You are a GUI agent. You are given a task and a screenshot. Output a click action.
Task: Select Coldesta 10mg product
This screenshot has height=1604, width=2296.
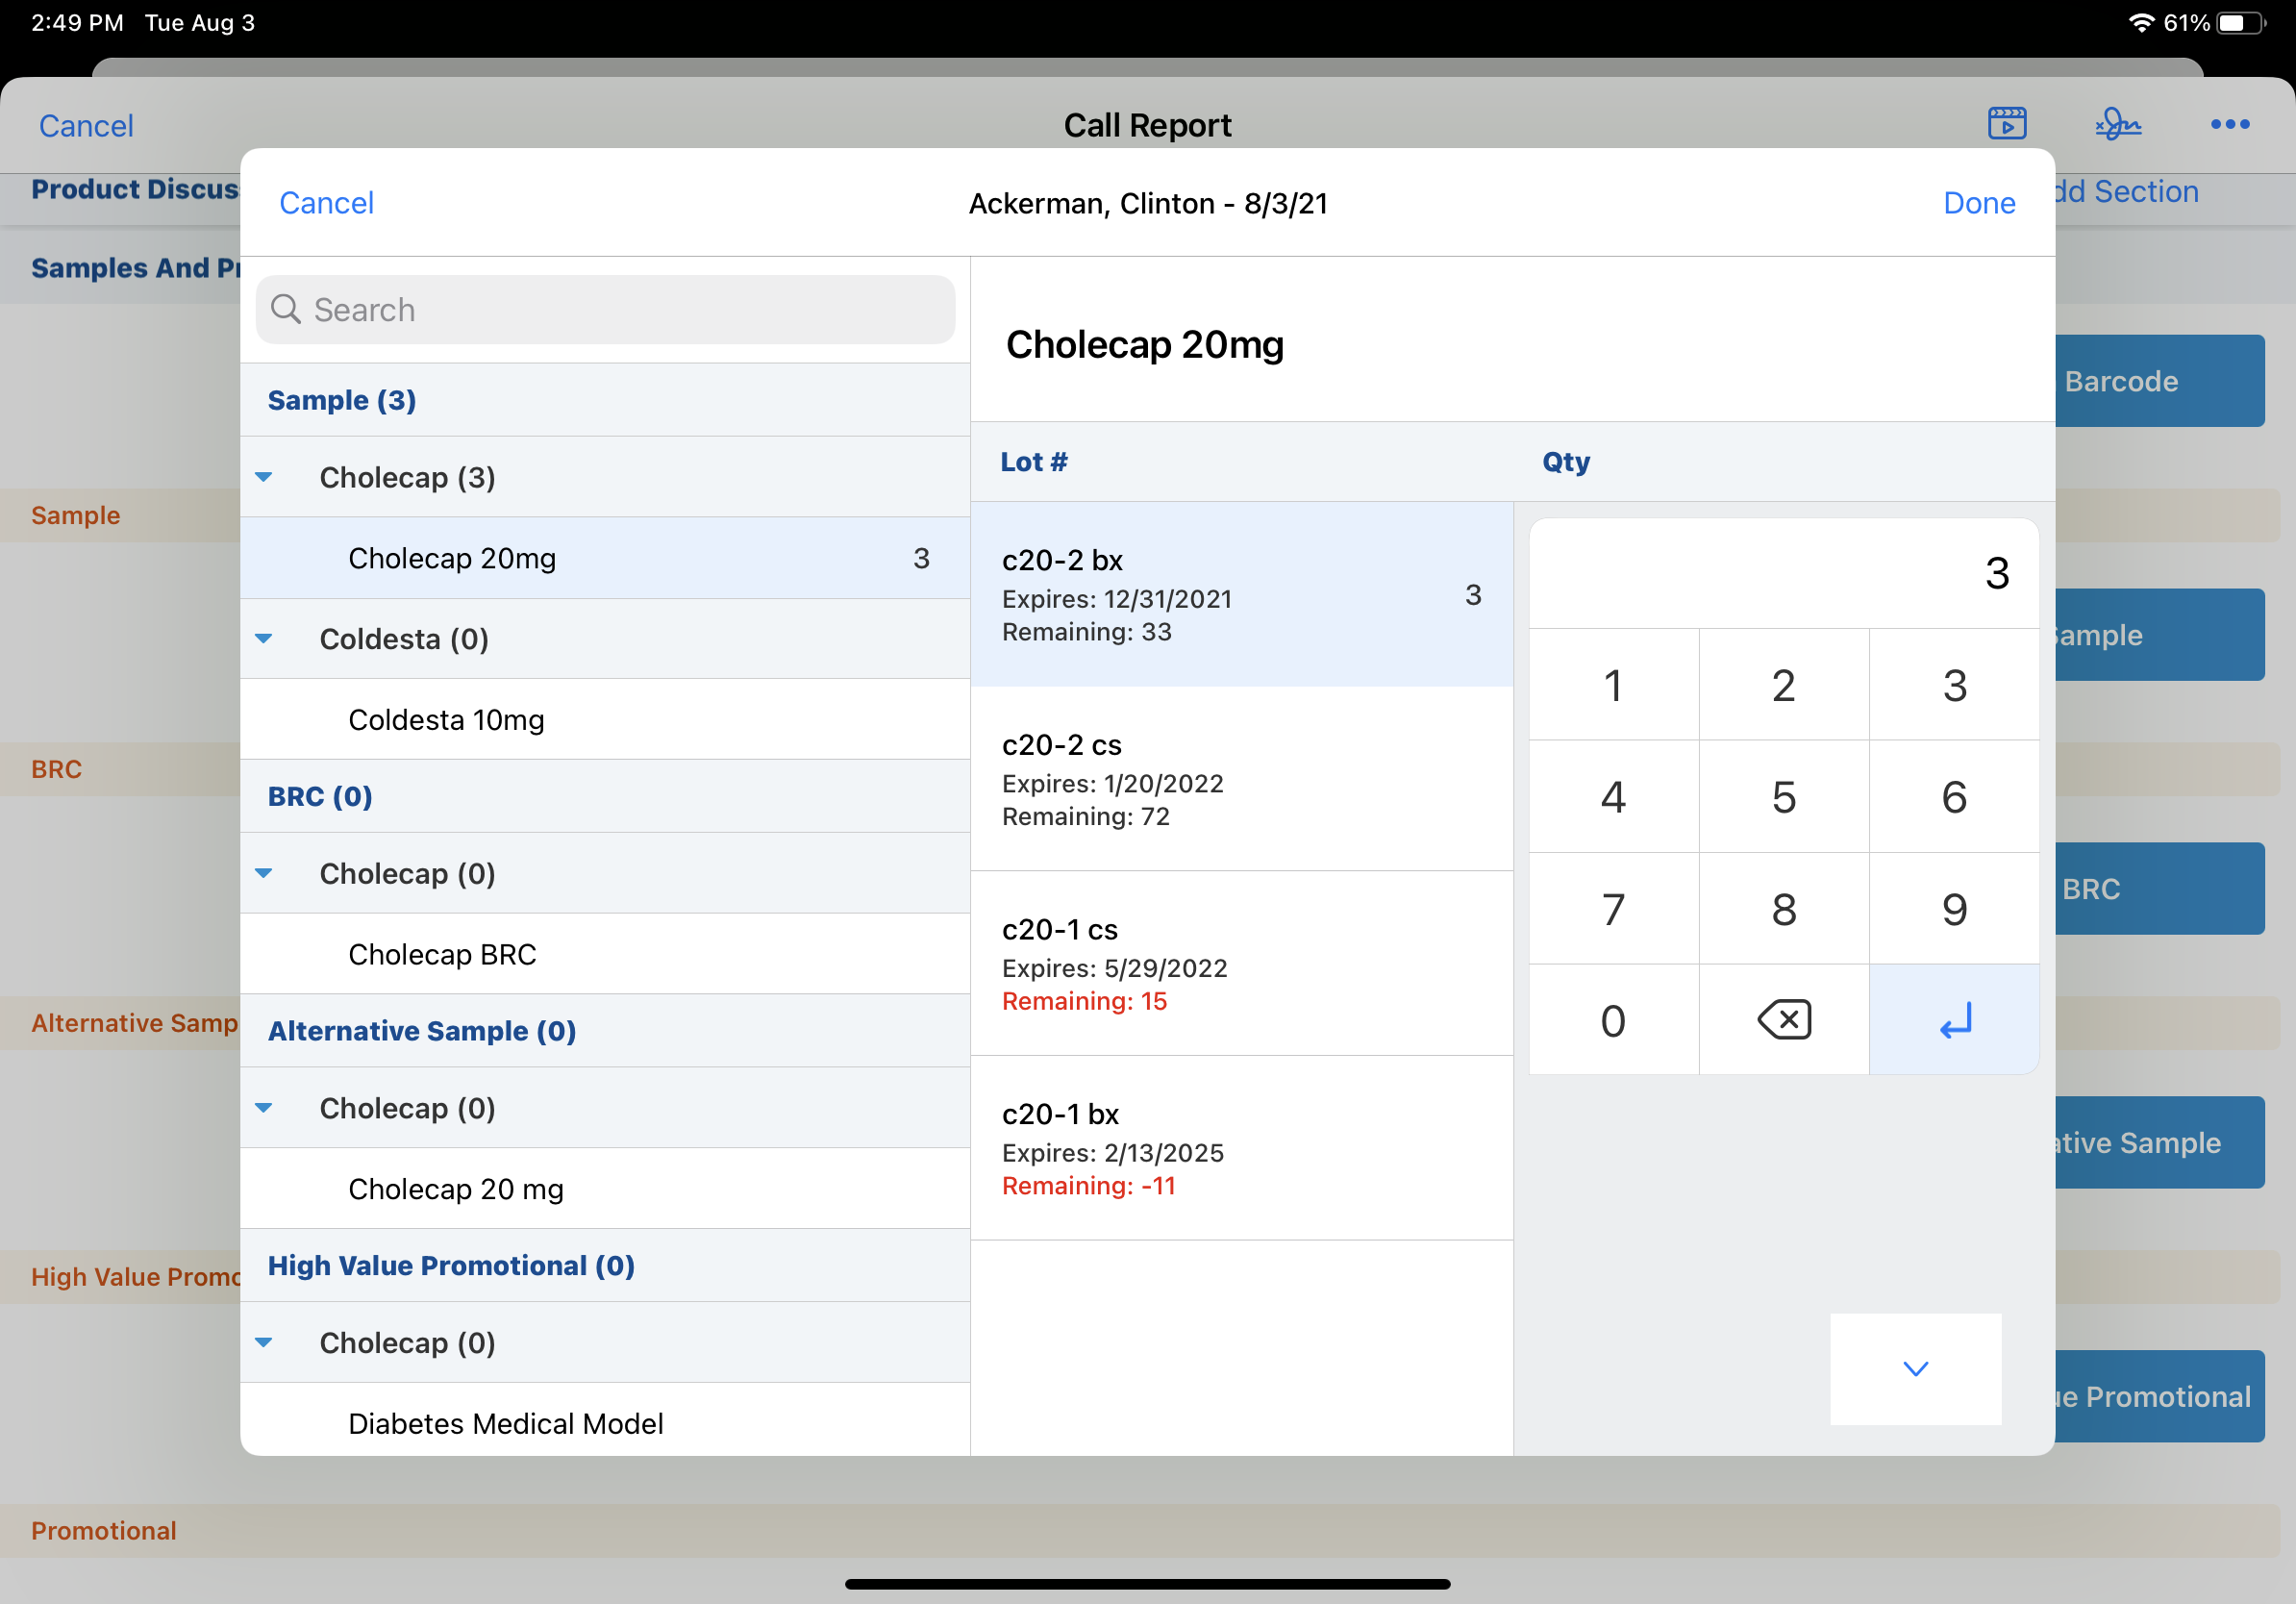tap(446, 720)
